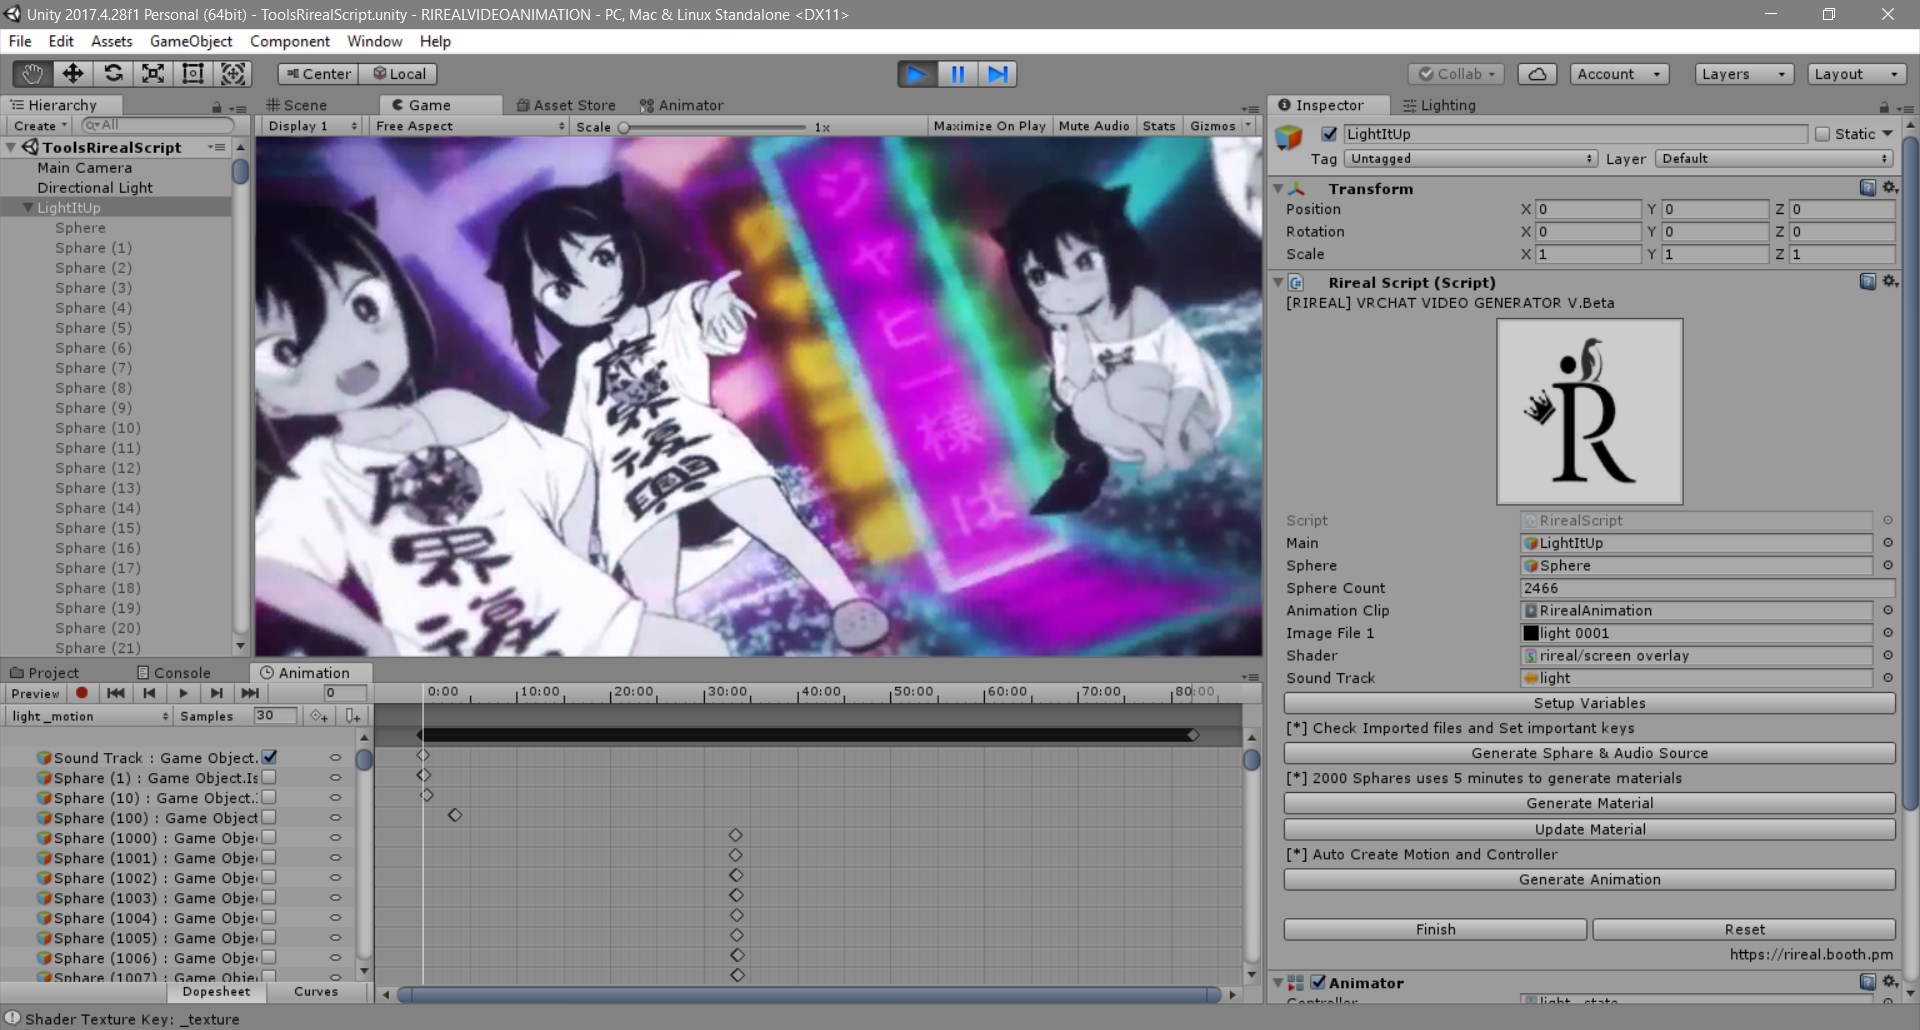Viewport: 1920px width, 1030px height.
Task: Select the Scale tool
Action: click(x=152, y=73)
